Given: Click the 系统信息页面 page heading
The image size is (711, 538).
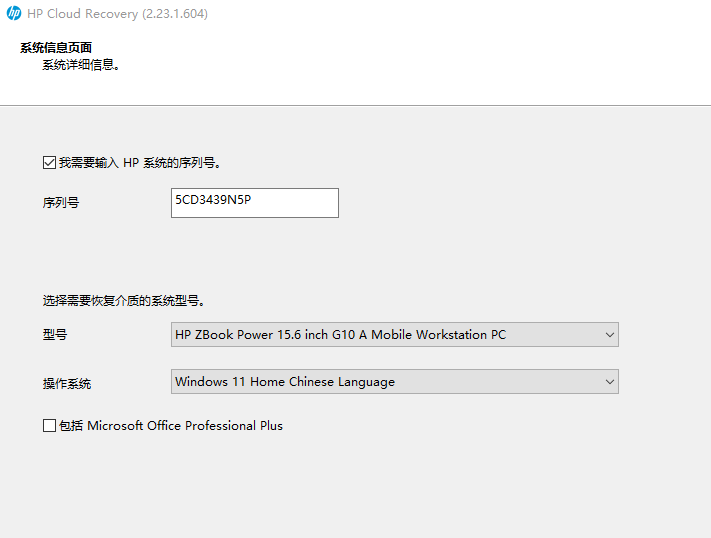Looking at the screenshot, I should click(56, 48).
